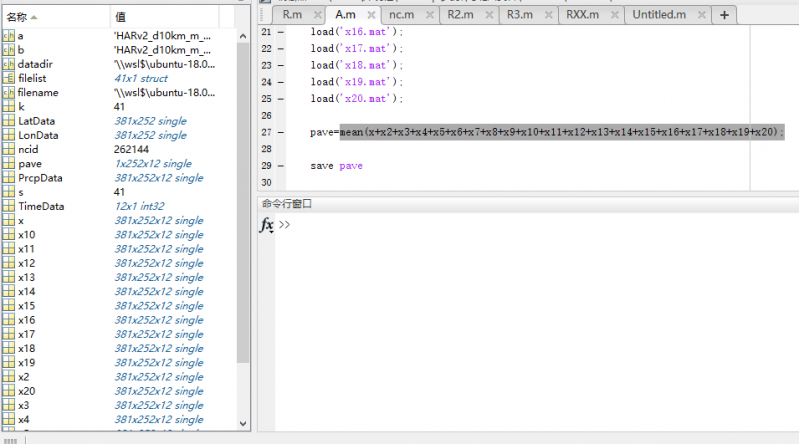Toggle breakpoint at line 29 margin
Viewport: 799px width, 444px height.
(280, 165)
